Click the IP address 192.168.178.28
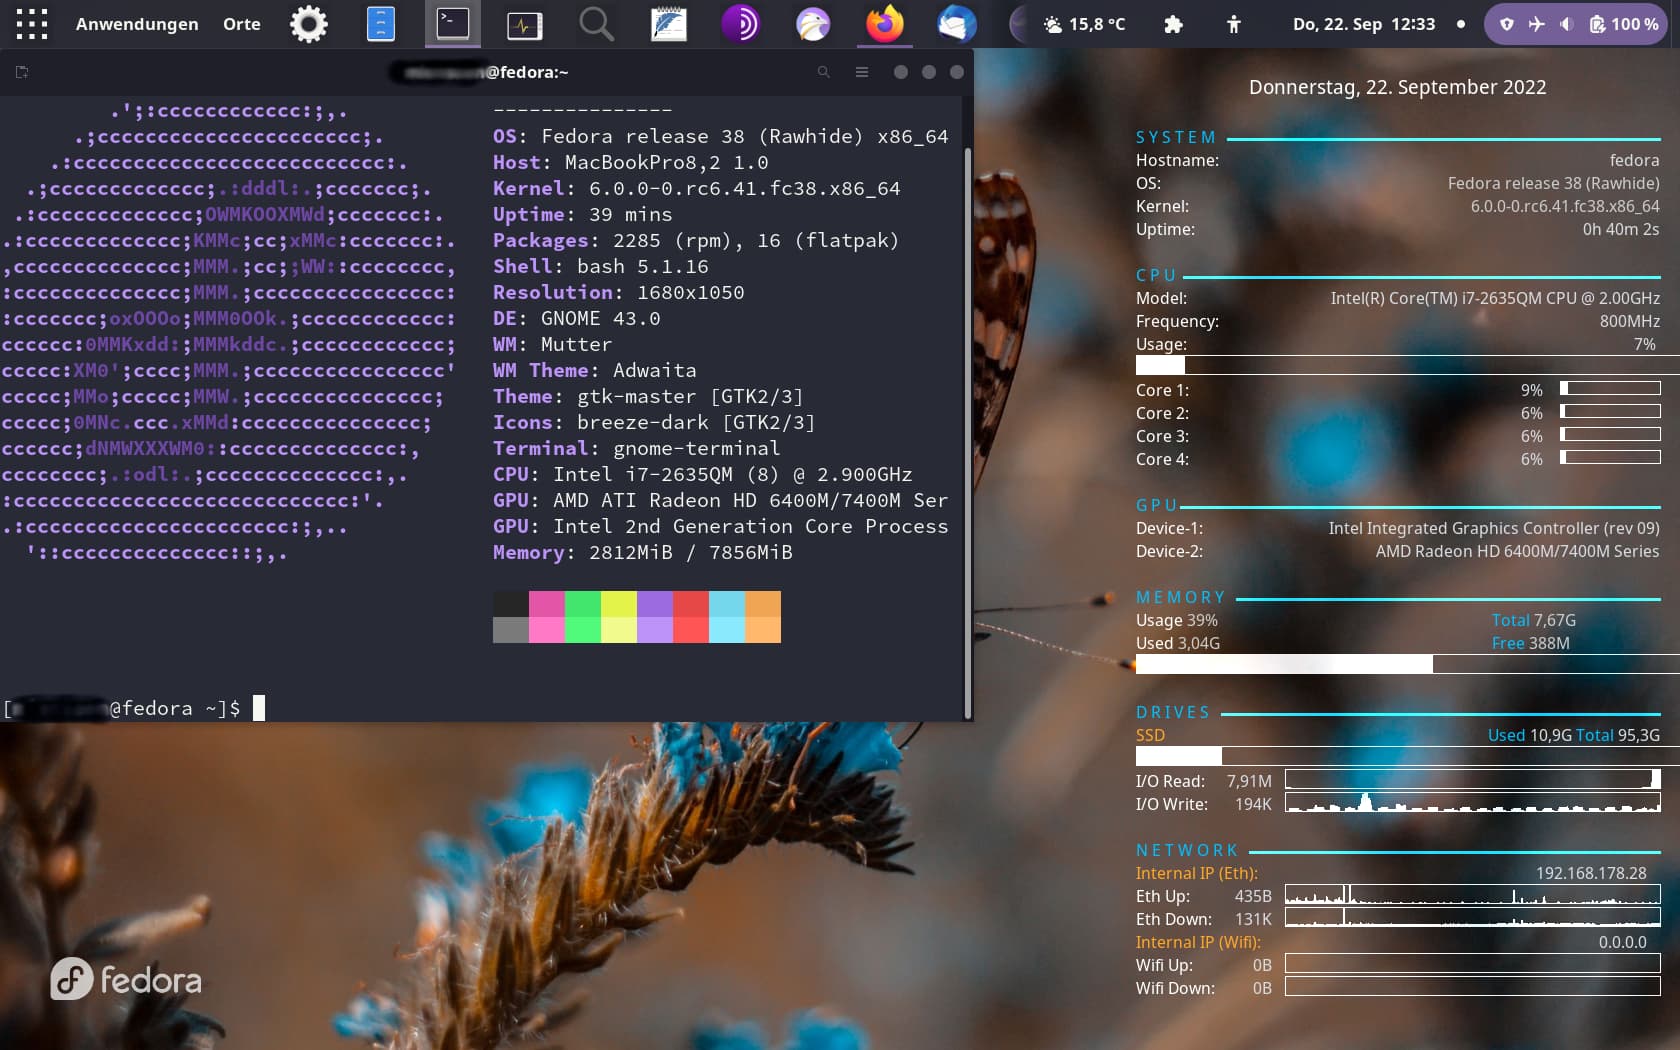Viewport: 1680px width, 1050px height. [x=1591, y=873]
